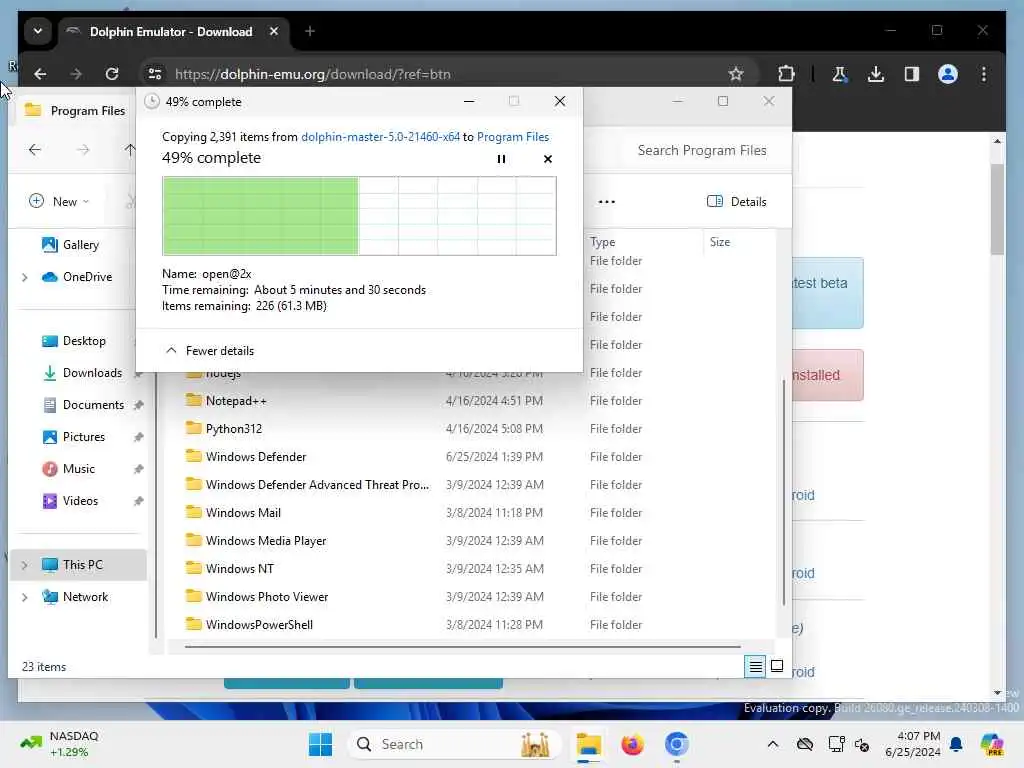This screenshot has height=768, width=1024.
Task: Click the Search Program Files box
Action: pyautogui.click(x=702, y=150)
